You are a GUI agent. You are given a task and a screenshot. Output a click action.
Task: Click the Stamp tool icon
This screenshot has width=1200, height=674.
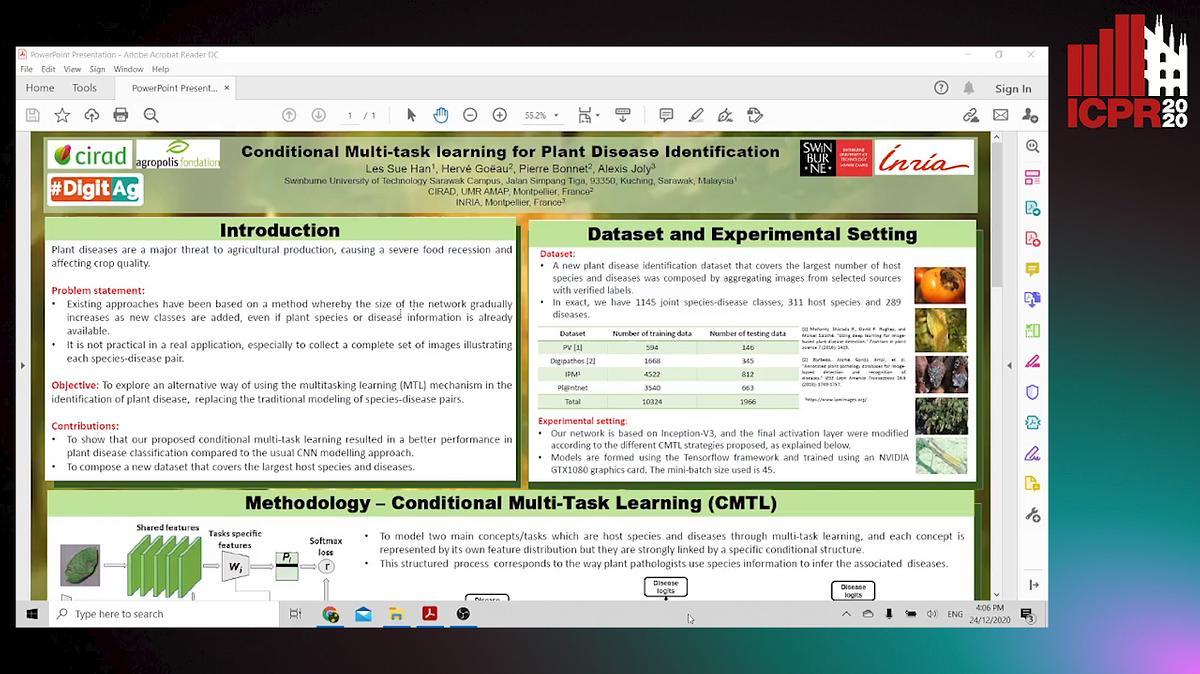tap(755, 115)
